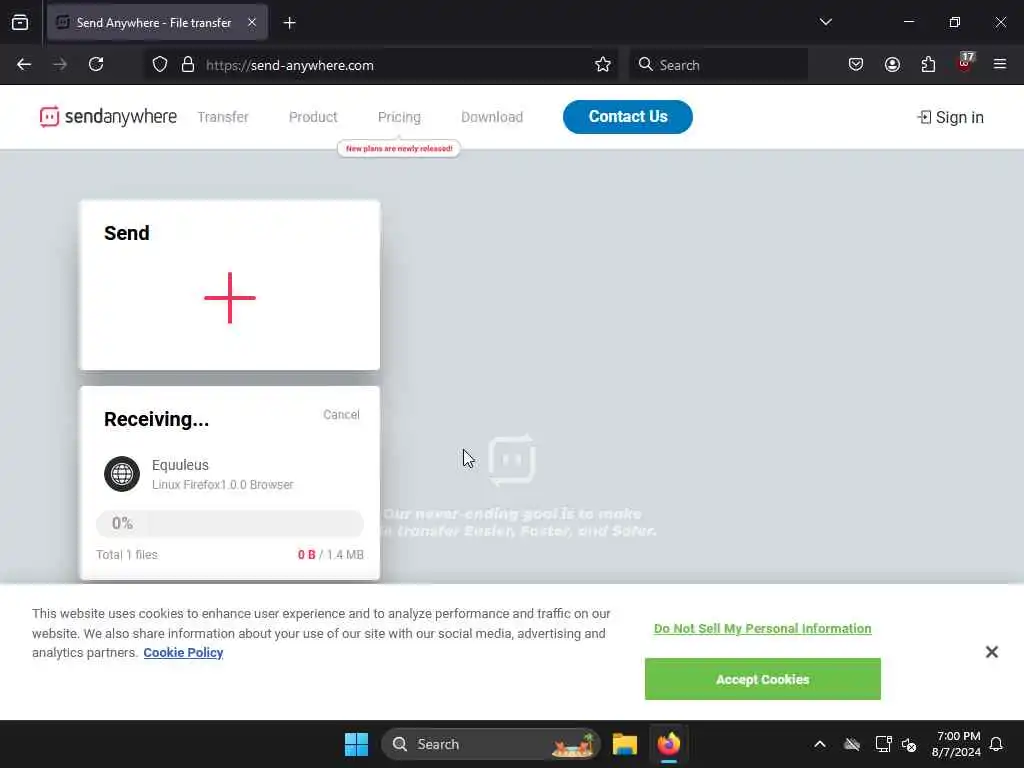The height and width of the screenshot is (768, 1024).
Task: Click the red plus icon to add files
Action: (229, 298)
